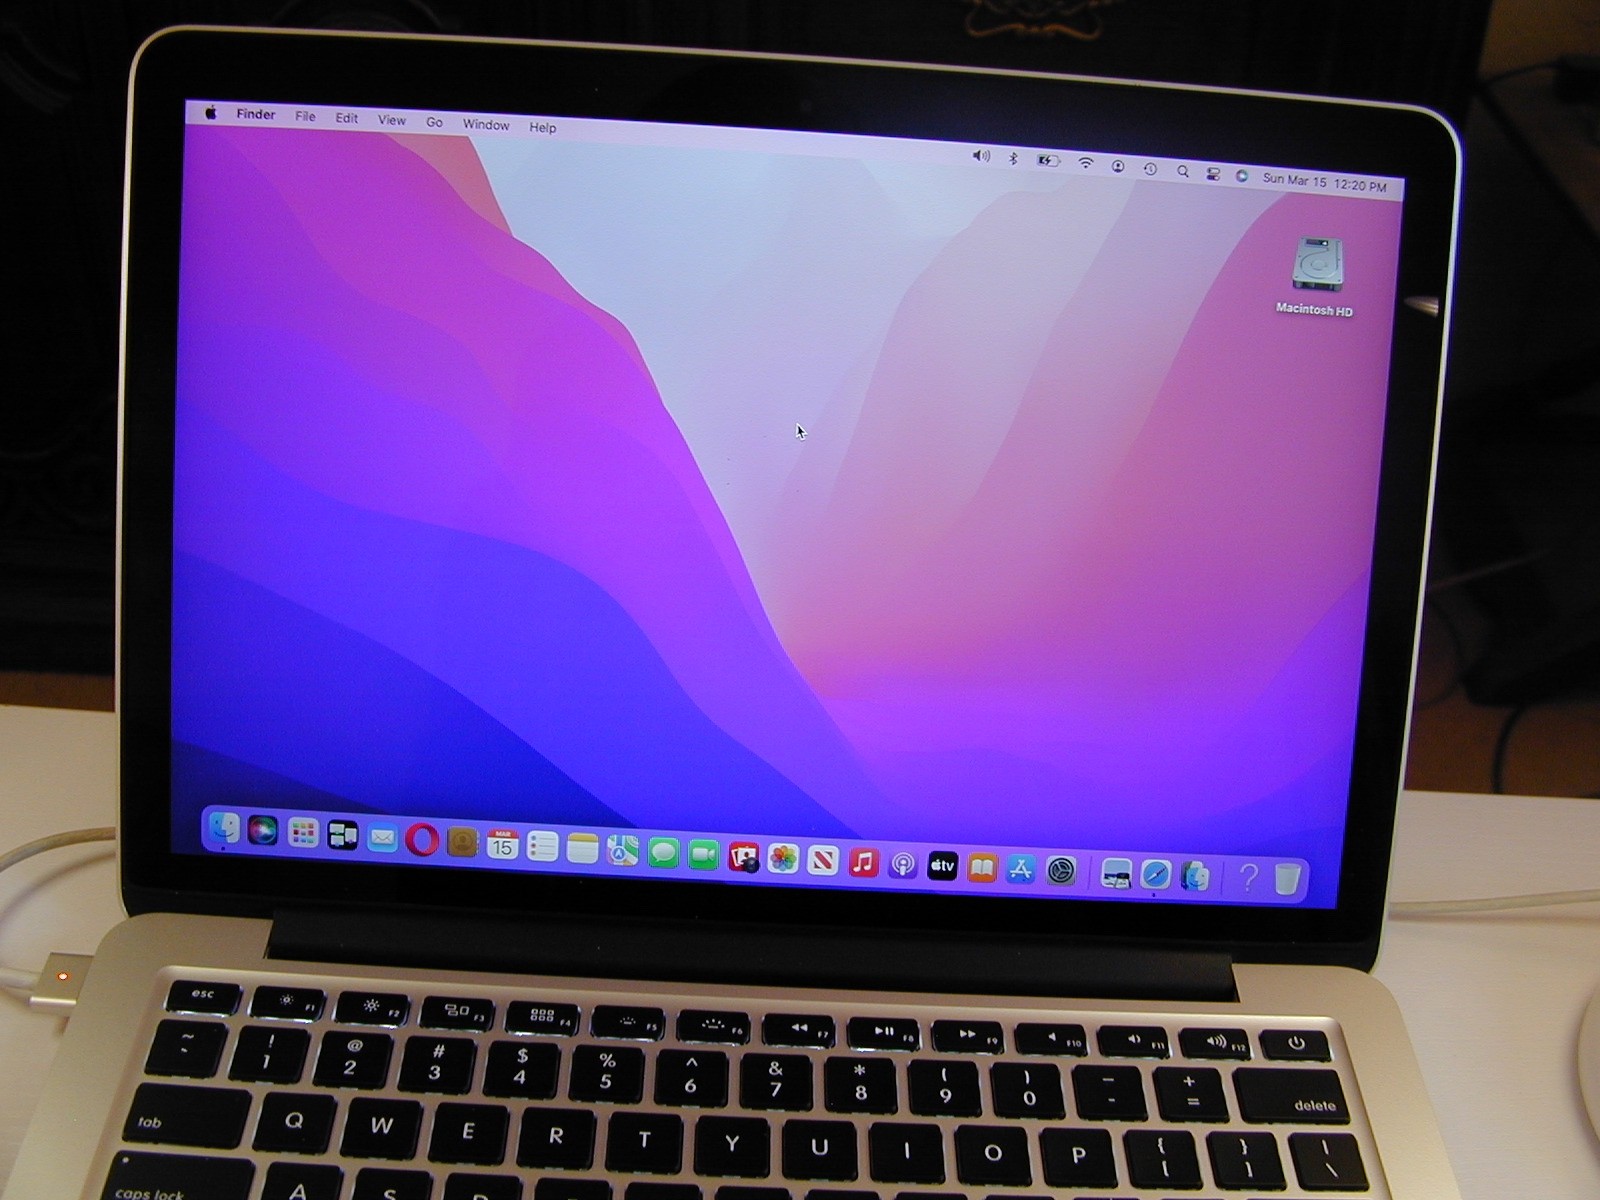Launch Safari from the Dock
Screen dimensions: 1600x1200
(x=1155, y=875)
